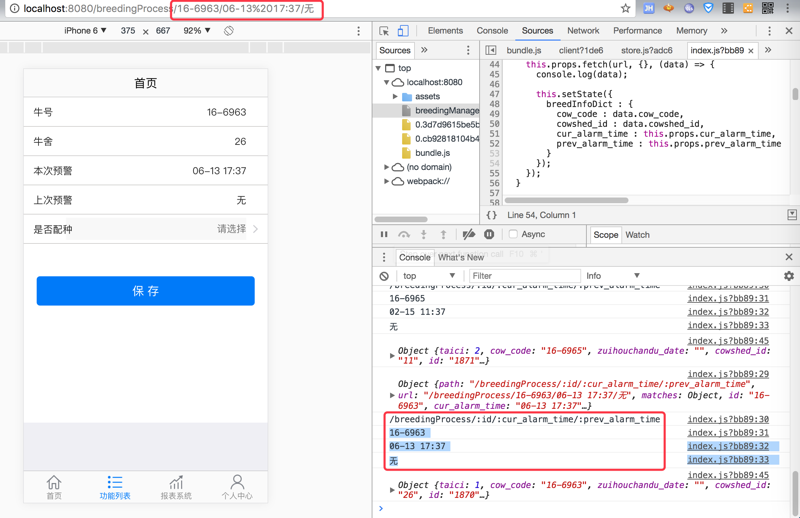
Task: Toggle the Sources navigator sidebar icon
Action: (x=491, y=50)
